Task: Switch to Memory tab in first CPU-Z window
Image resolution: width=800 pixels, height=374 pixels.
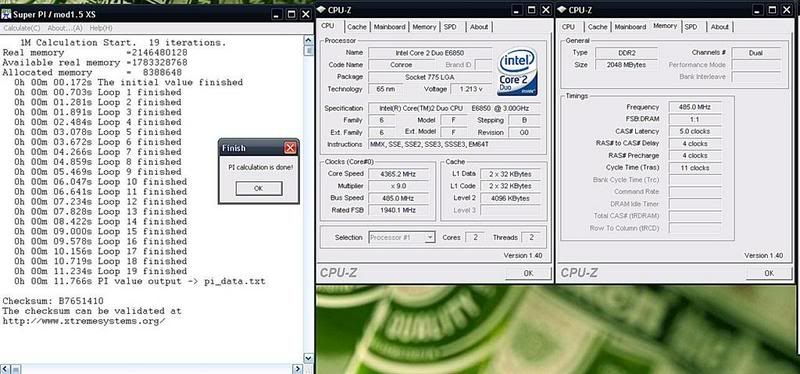Action: 424,27
